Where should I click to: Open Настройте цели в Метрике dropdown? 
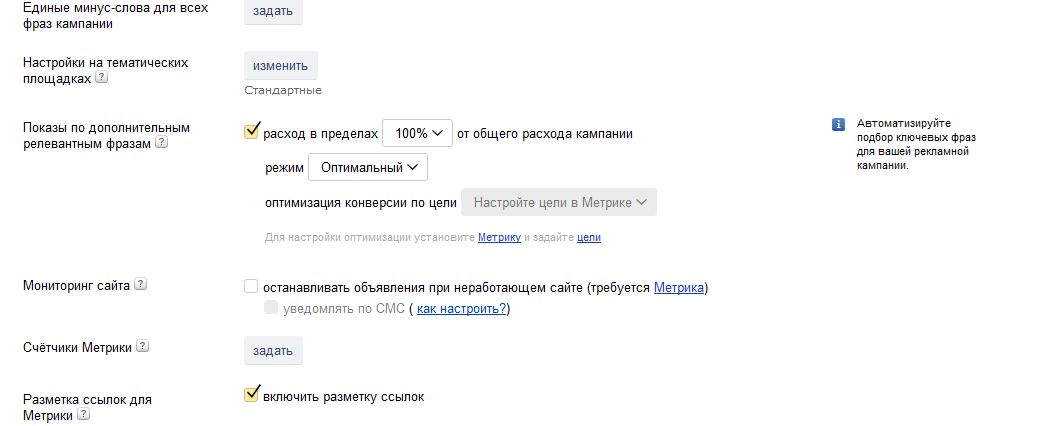(558, 202)
